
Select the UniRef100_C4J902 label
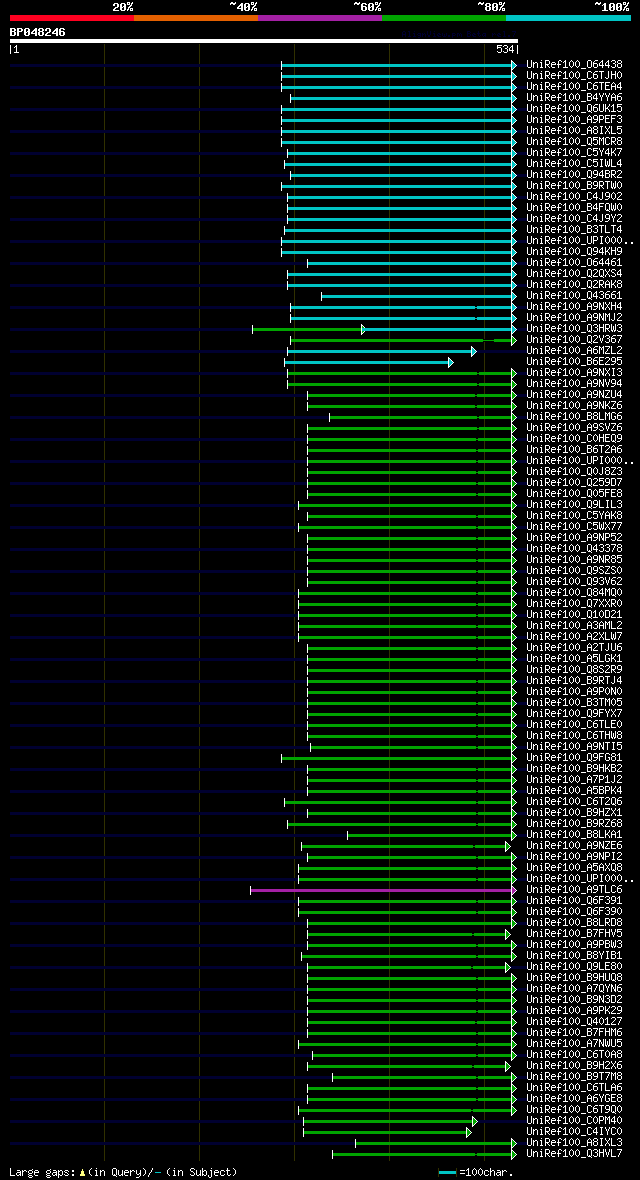coord(574,197)
